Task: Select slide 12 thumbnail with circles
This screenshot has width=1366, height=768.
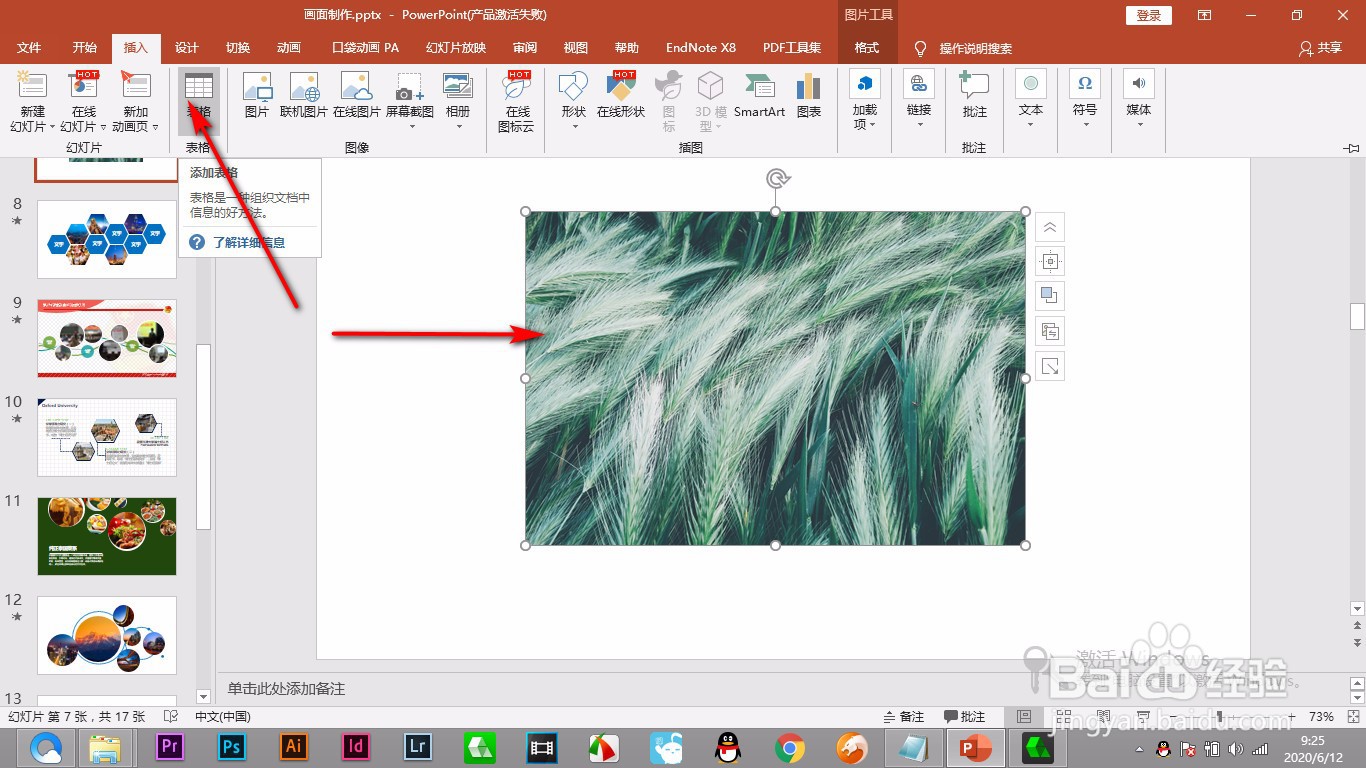Action: 107,636
